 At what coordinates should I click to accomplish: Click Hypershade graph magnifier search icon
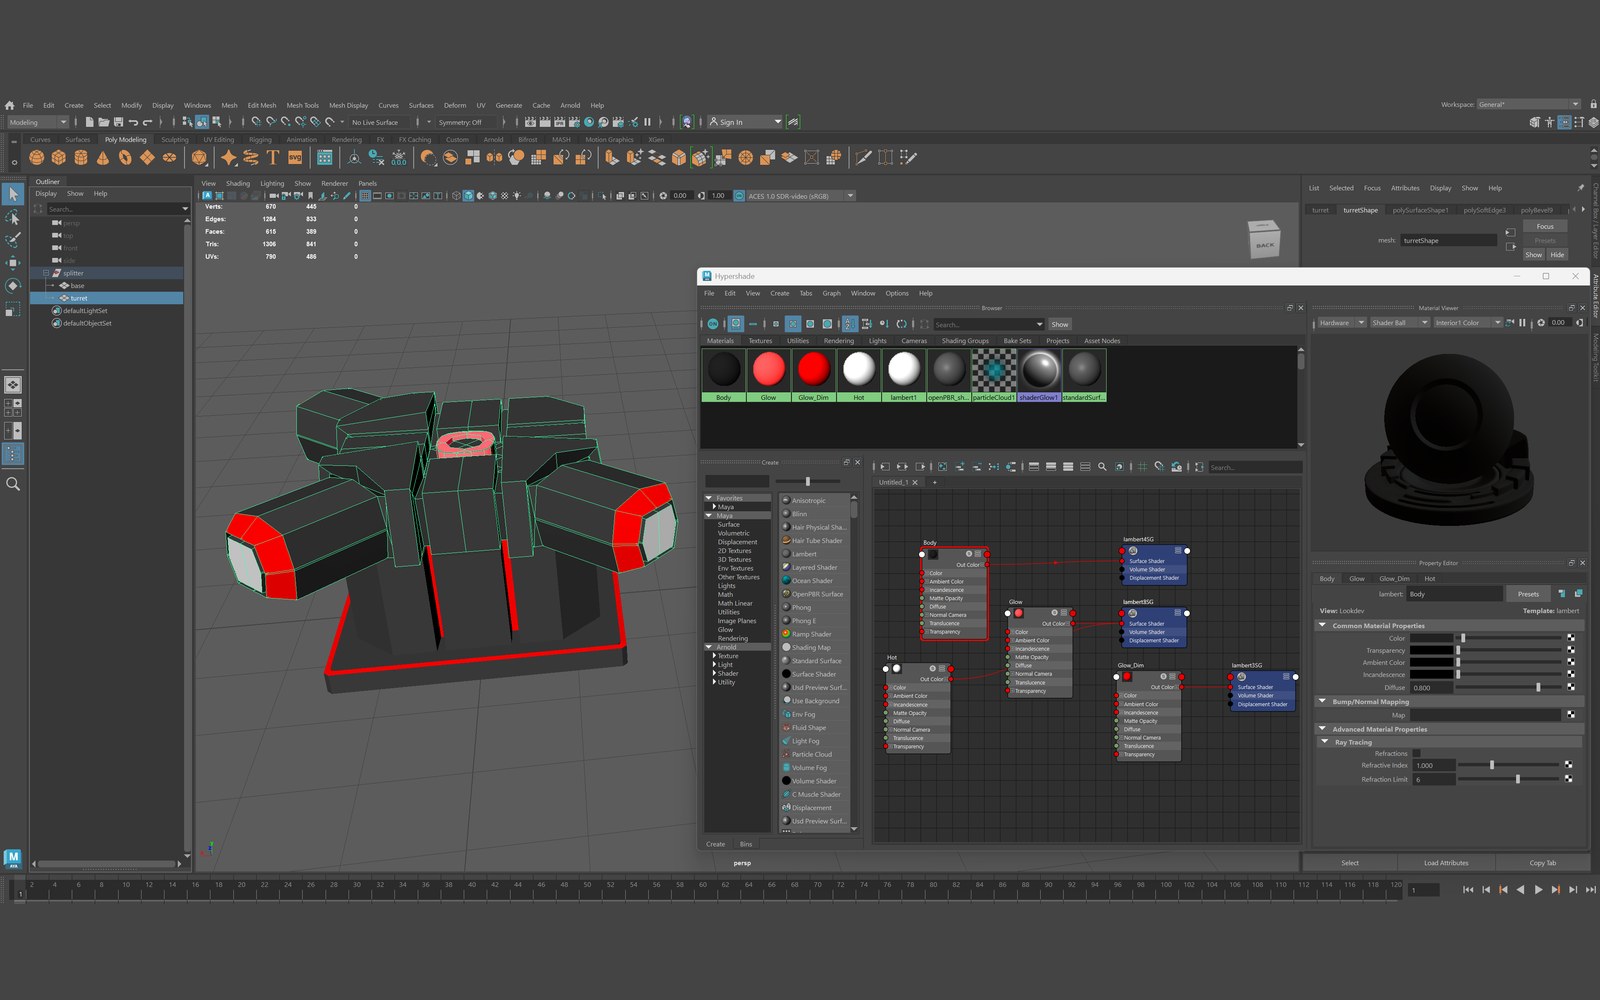coord(1102,467)
